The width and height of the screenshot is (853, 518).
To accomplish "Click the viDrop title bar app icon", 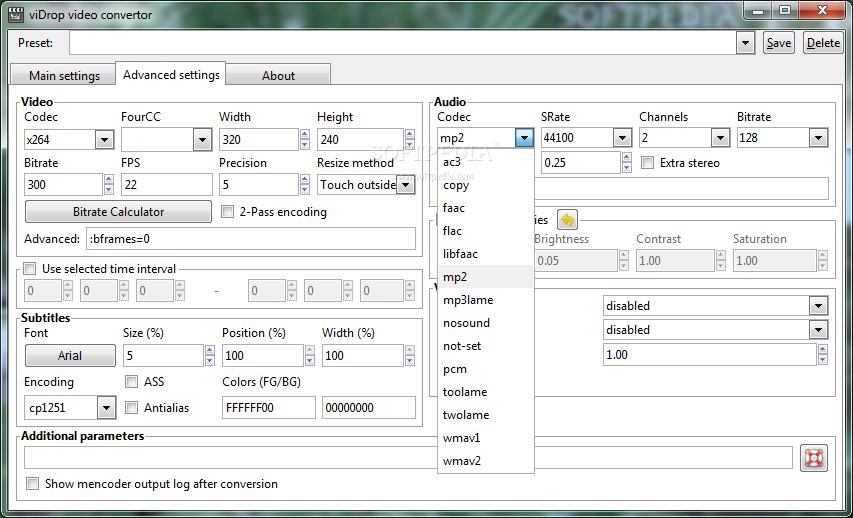I will 15,14.
